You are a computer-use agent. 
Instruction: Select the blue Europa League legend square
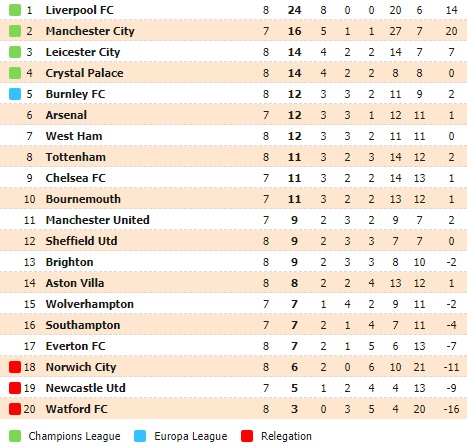tap(140, 436)
